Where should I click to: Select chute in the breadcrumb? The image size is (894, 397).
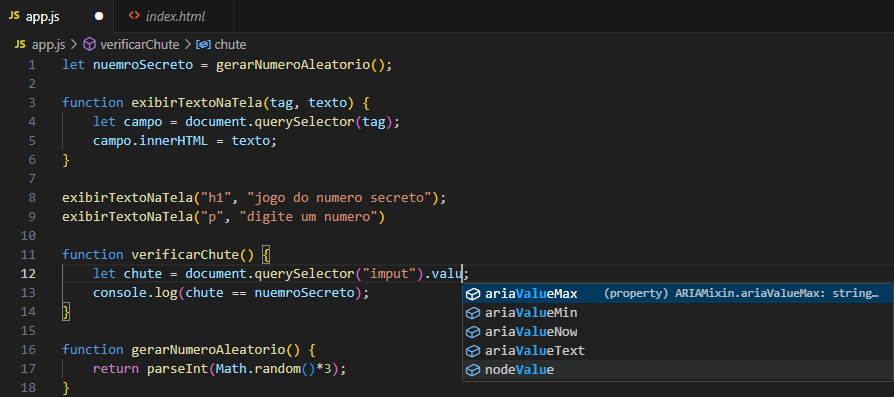tap(230, 44)
